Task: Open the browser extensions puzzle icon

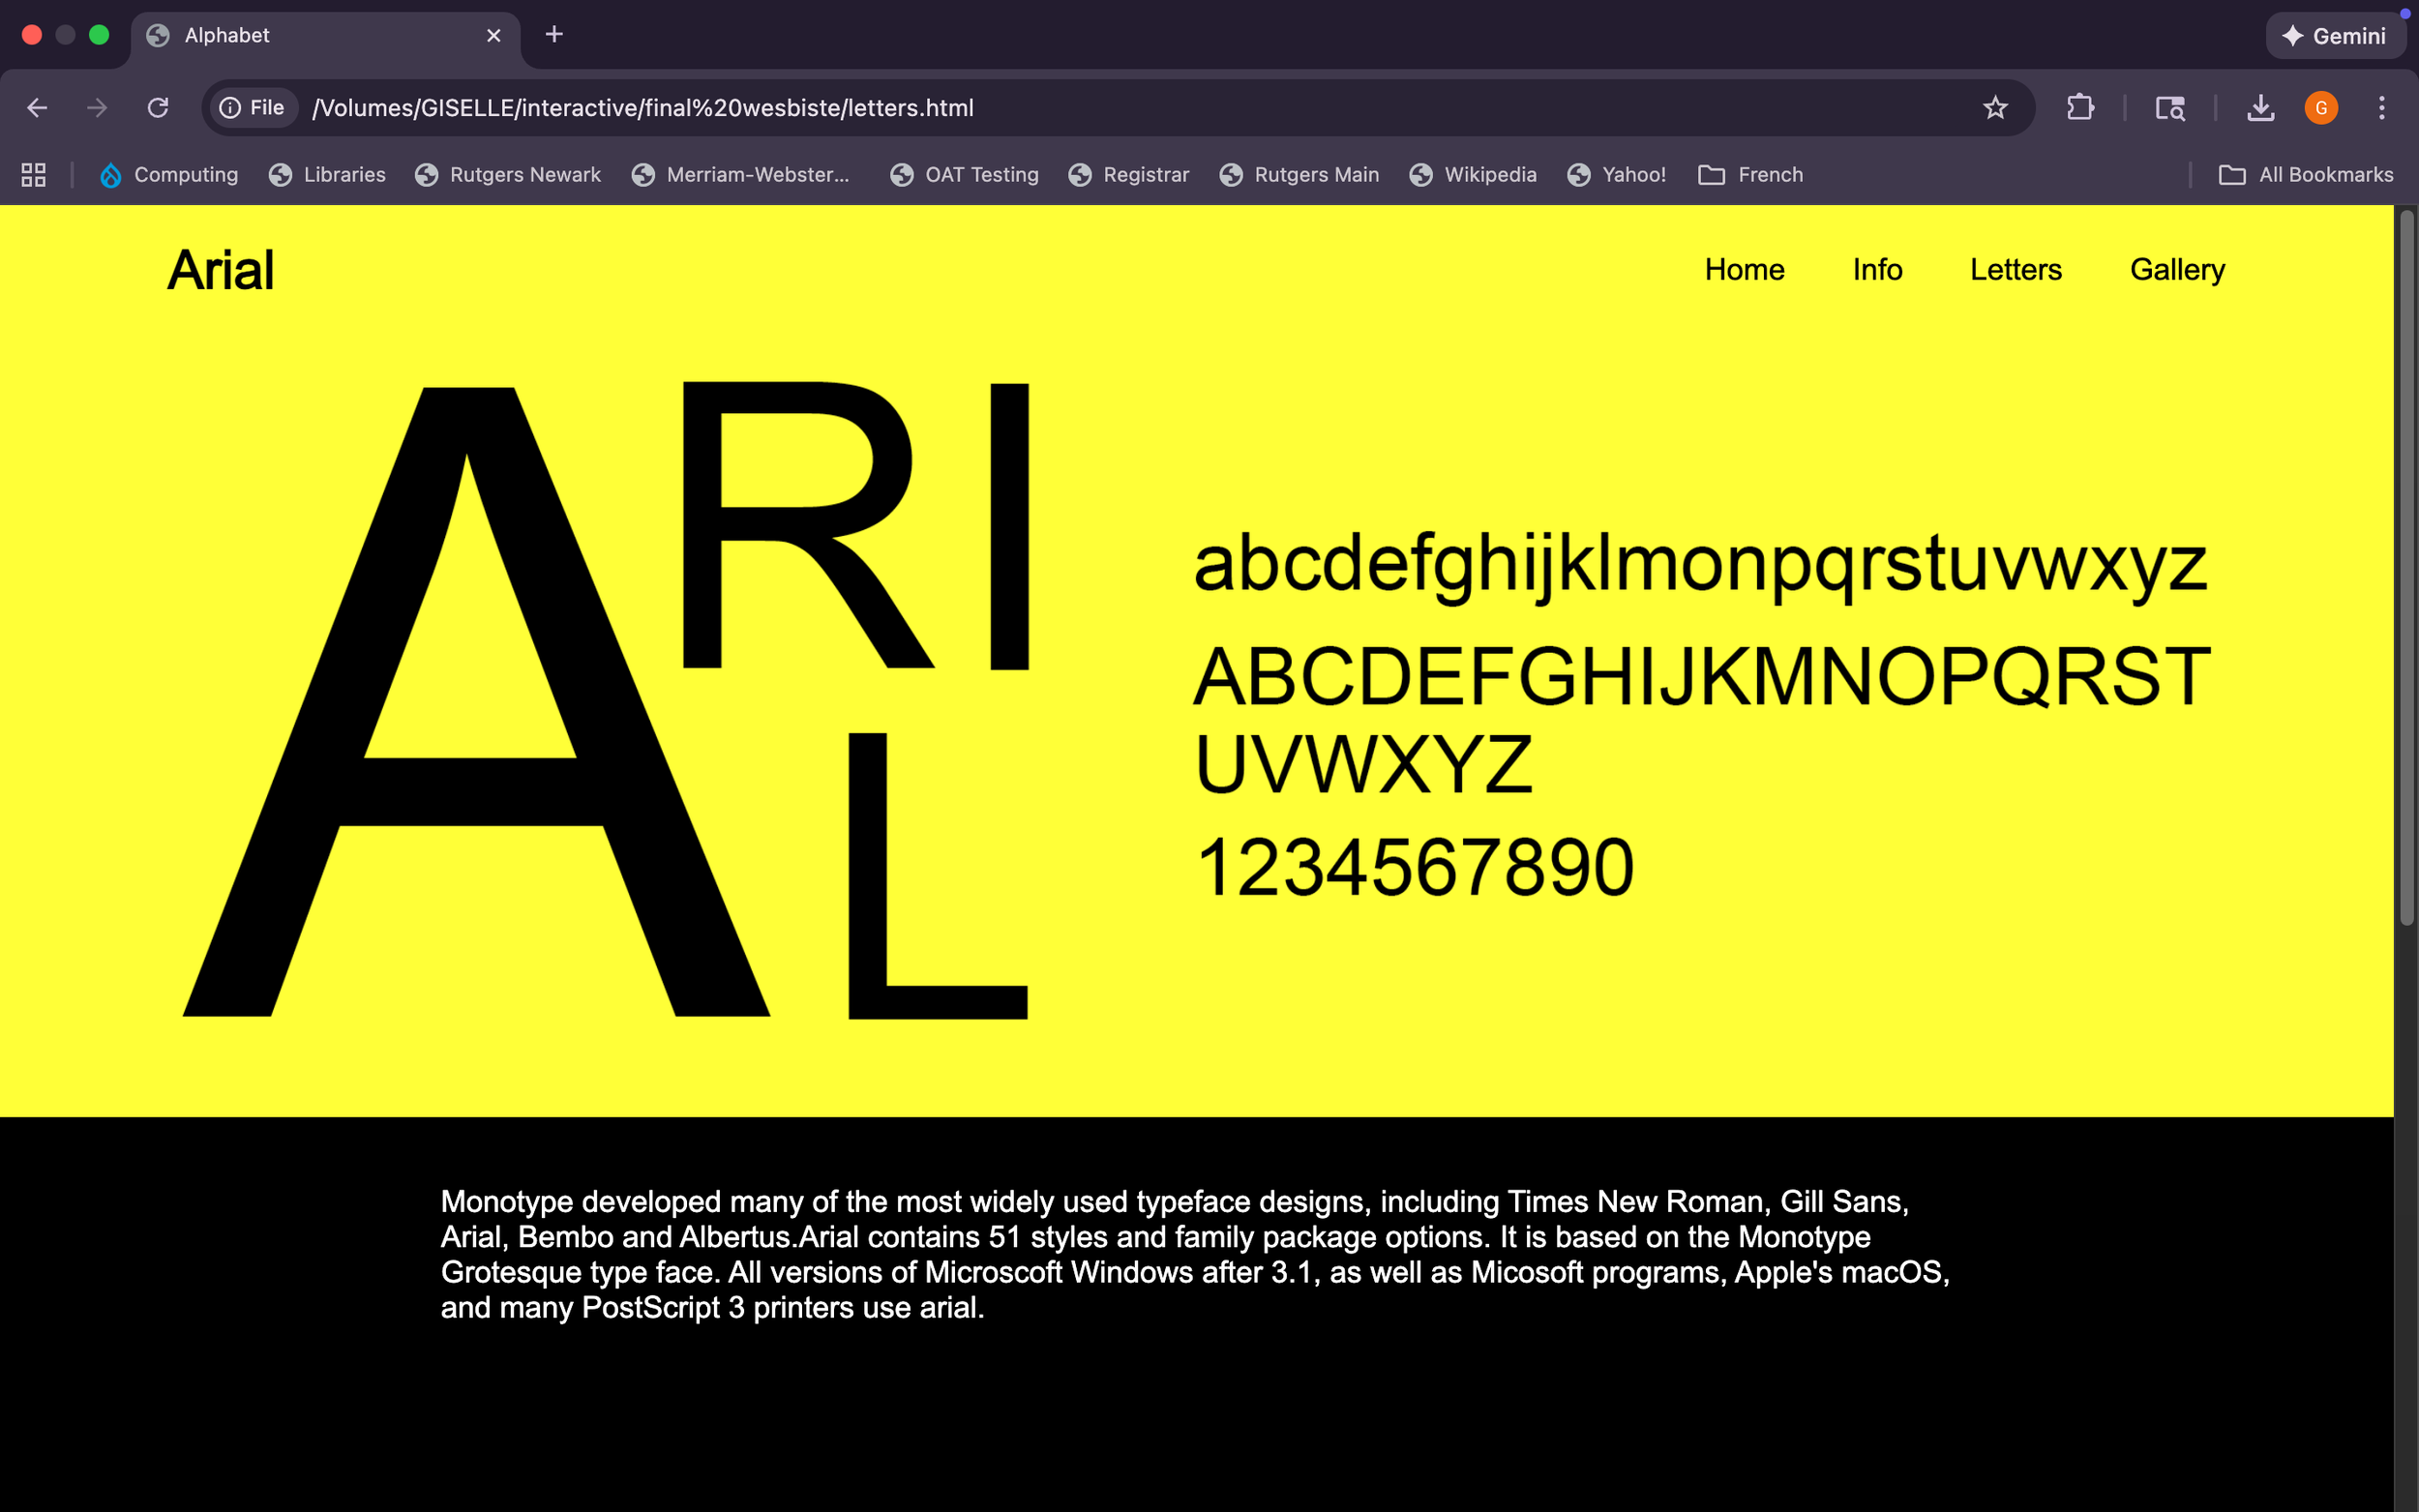Action: point(2080,107)
